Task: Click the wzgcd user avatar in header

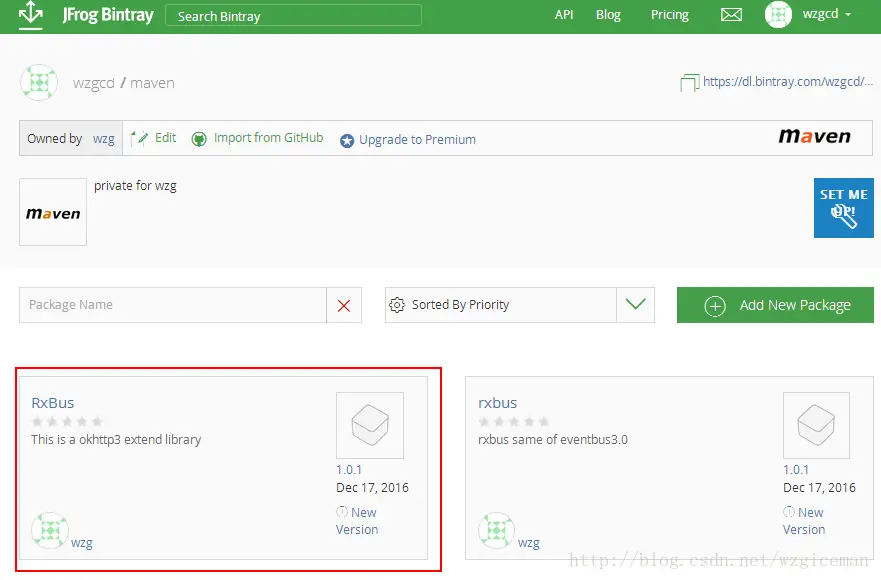Action: pos(778,15)
